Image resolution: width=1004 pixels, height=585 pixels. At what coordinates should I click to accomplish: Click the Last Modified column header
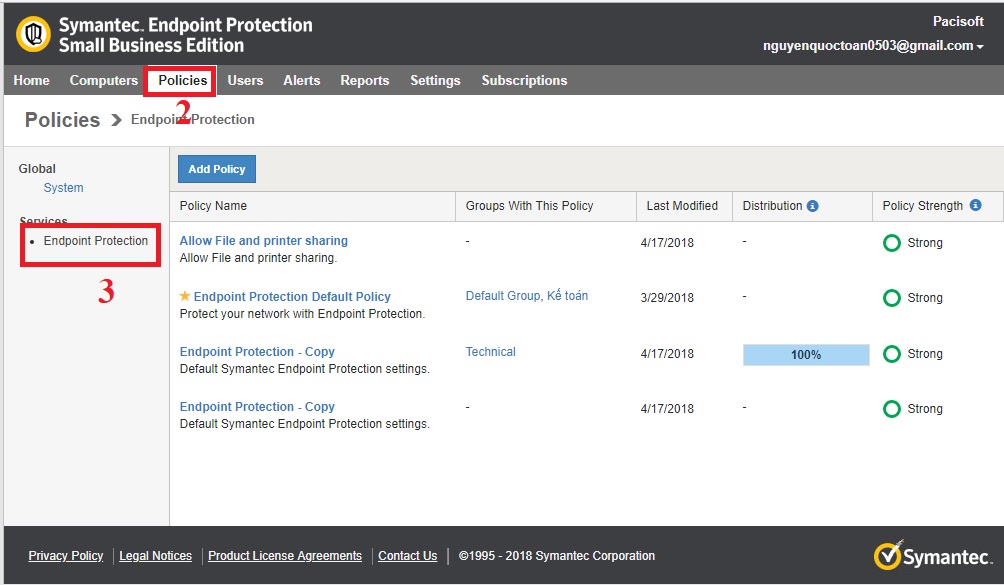click(x=682, y=205)
